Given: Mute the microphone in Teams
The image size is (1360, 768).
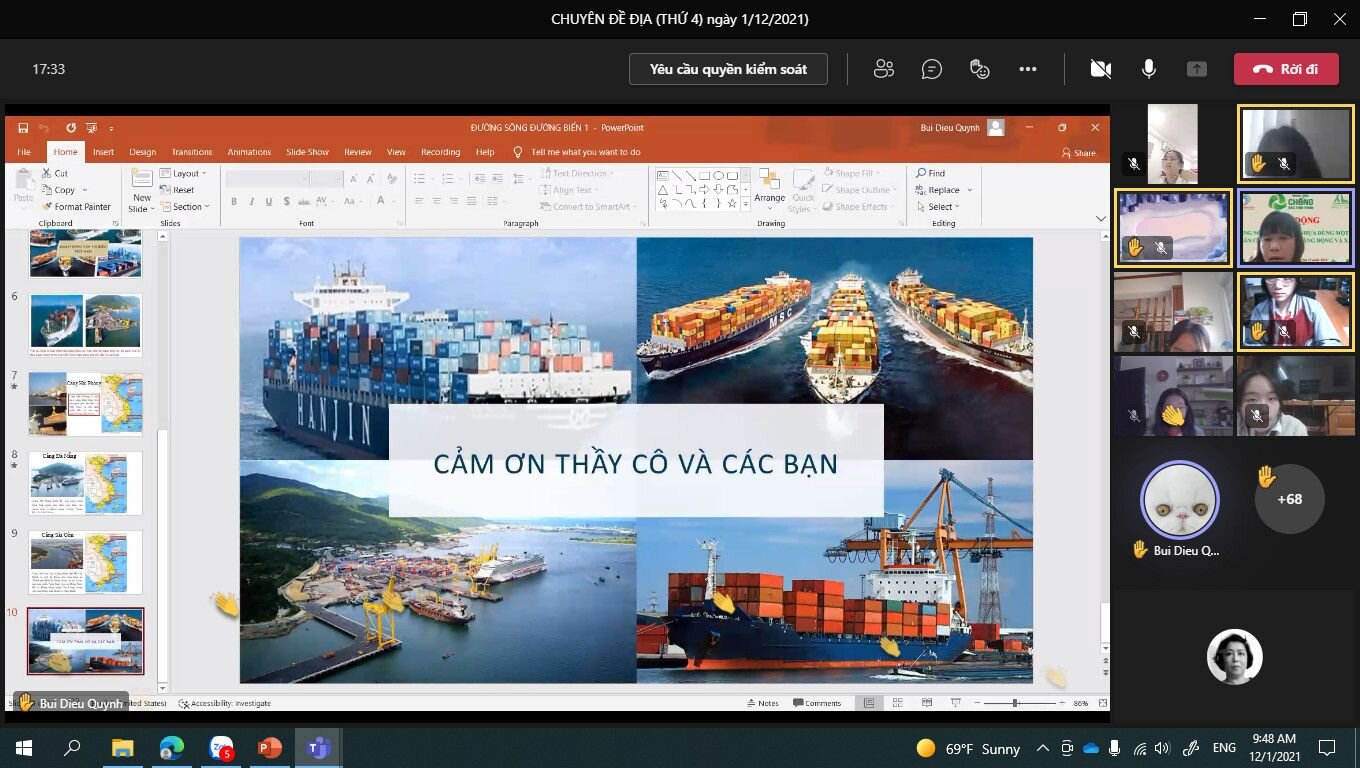Looking at the screenshot, I should (1147, 69).
